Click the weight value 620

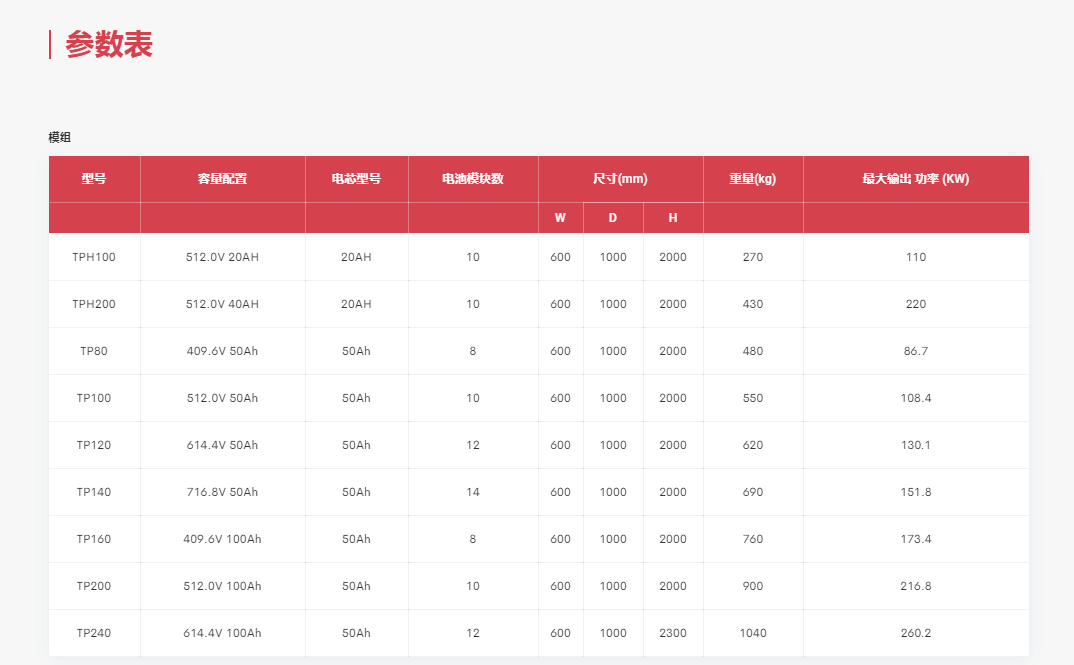click(x=753, y=445)
